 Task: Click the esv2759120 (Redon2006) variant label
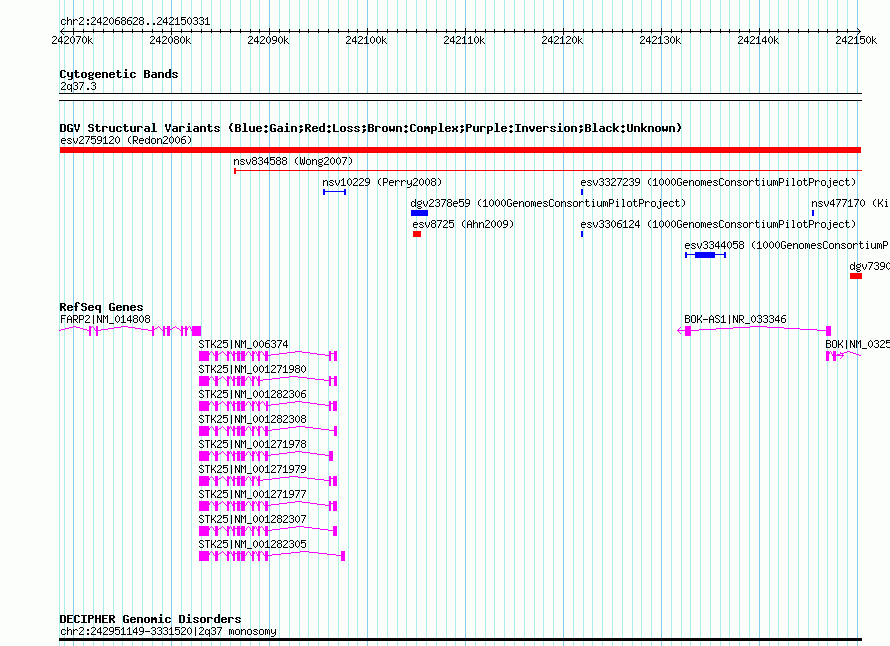click(126, 140)
